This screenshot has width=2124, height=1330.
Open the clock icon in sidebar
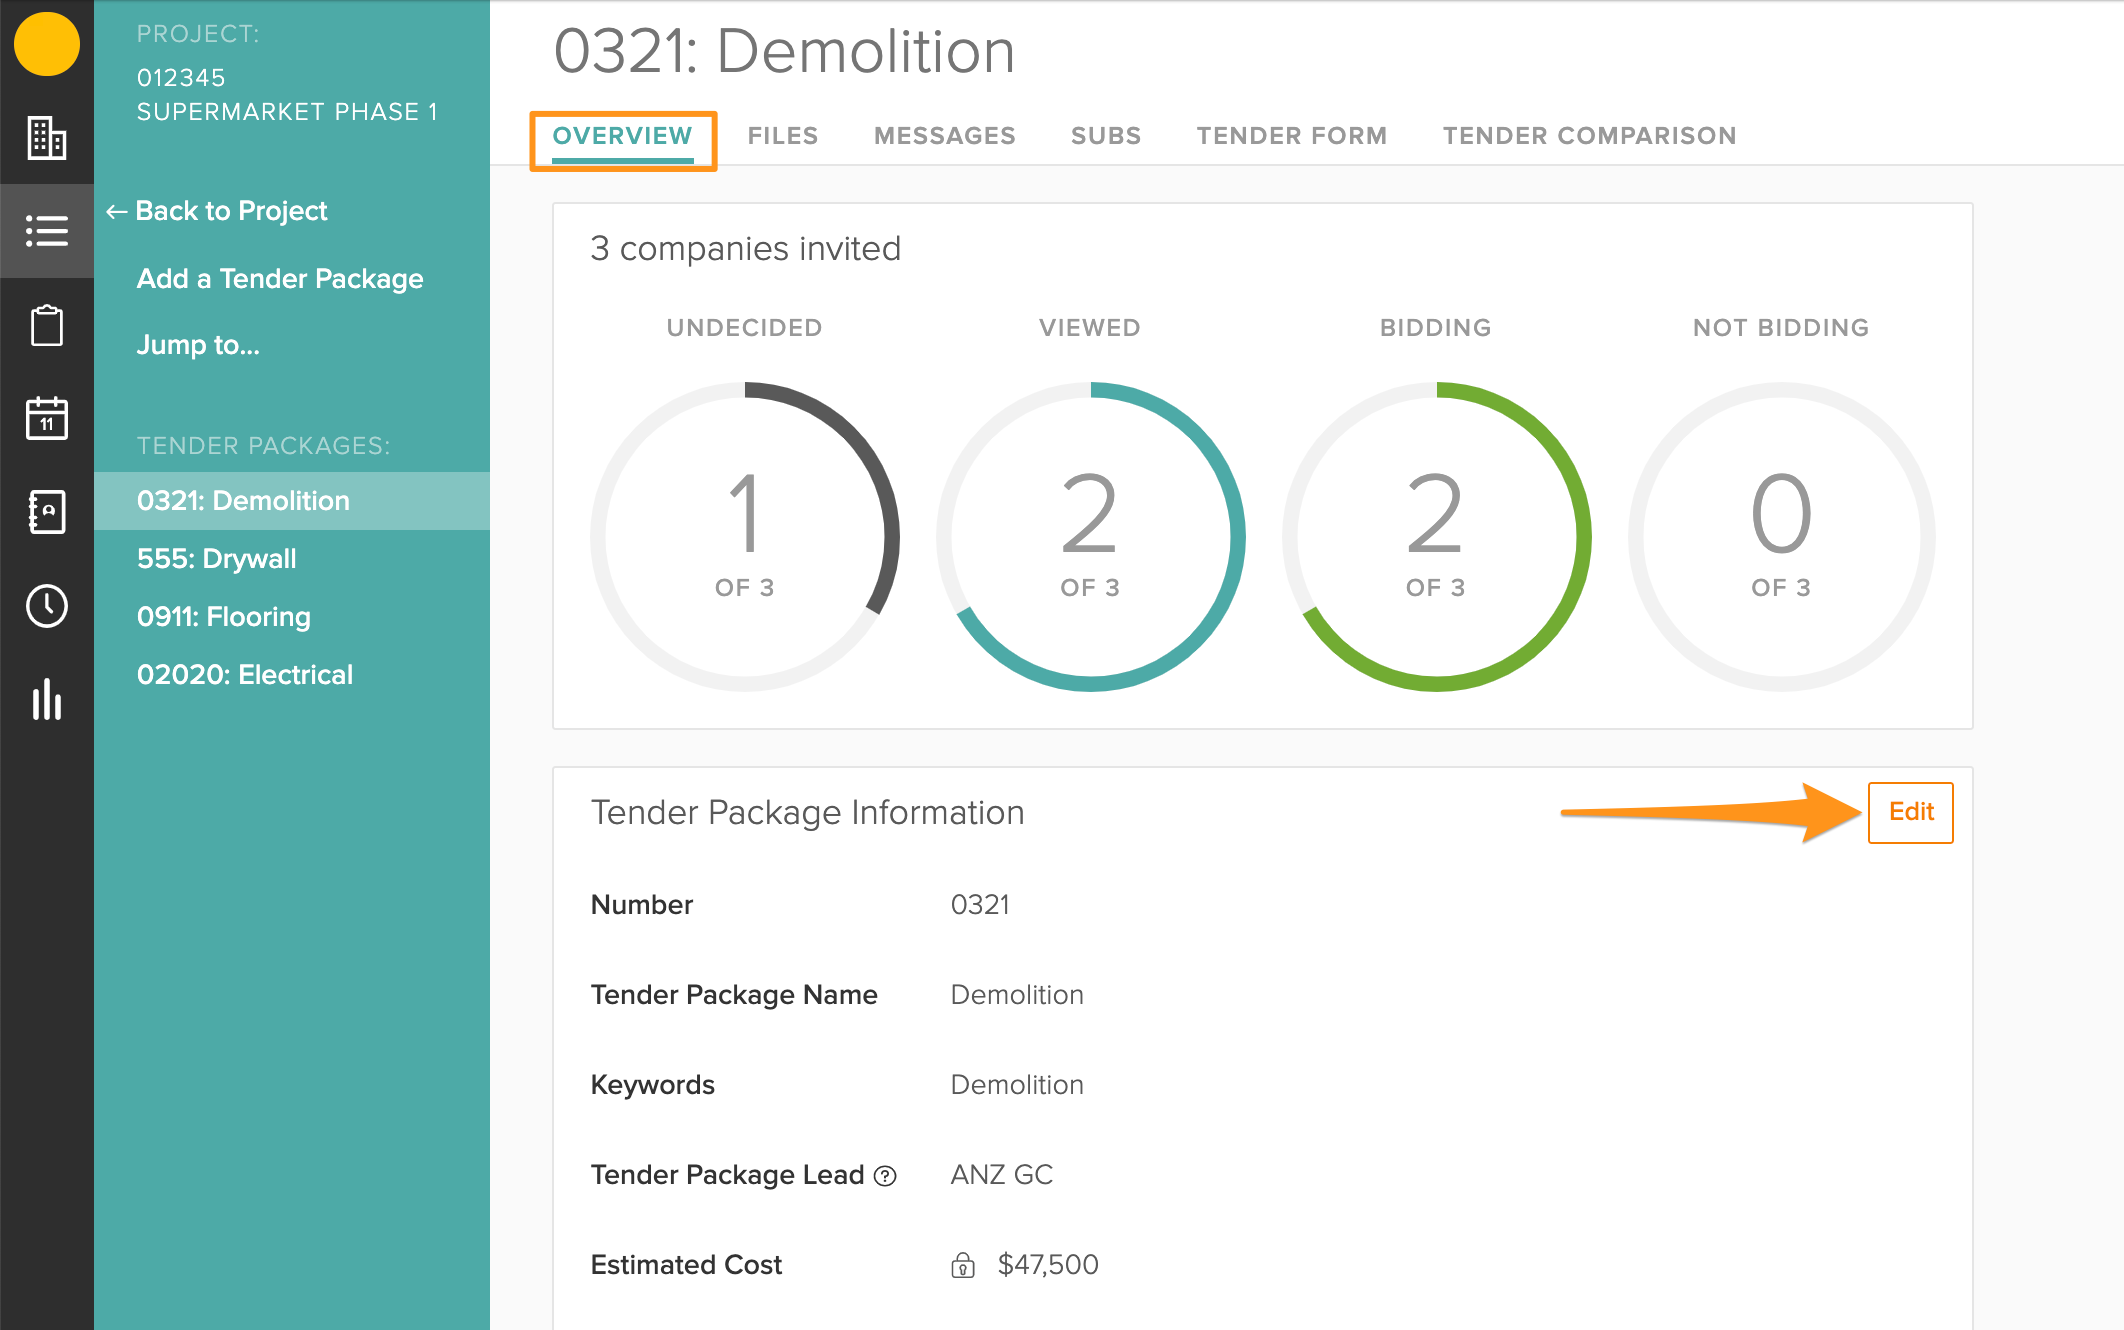click(x=46, y=606)
